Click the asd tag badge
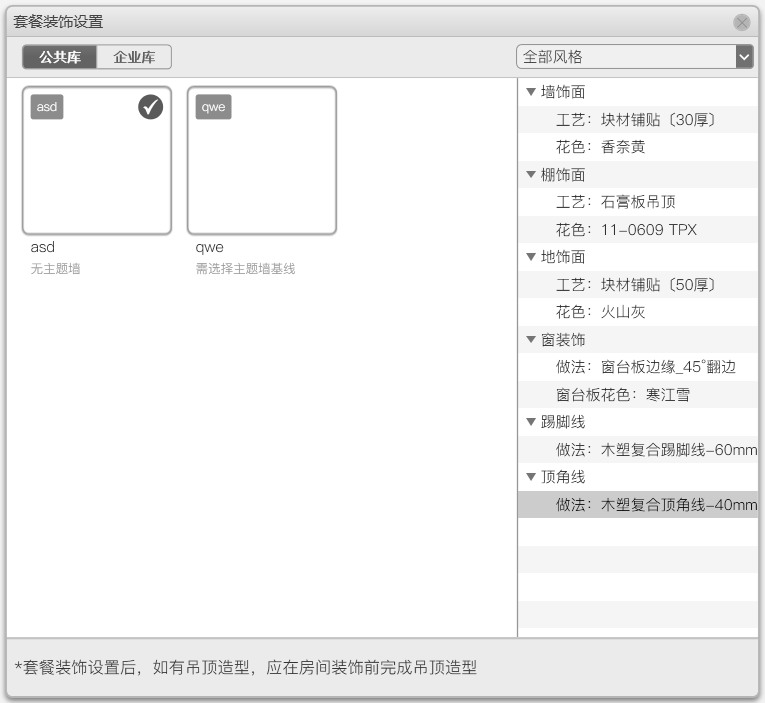 [47, 107]
